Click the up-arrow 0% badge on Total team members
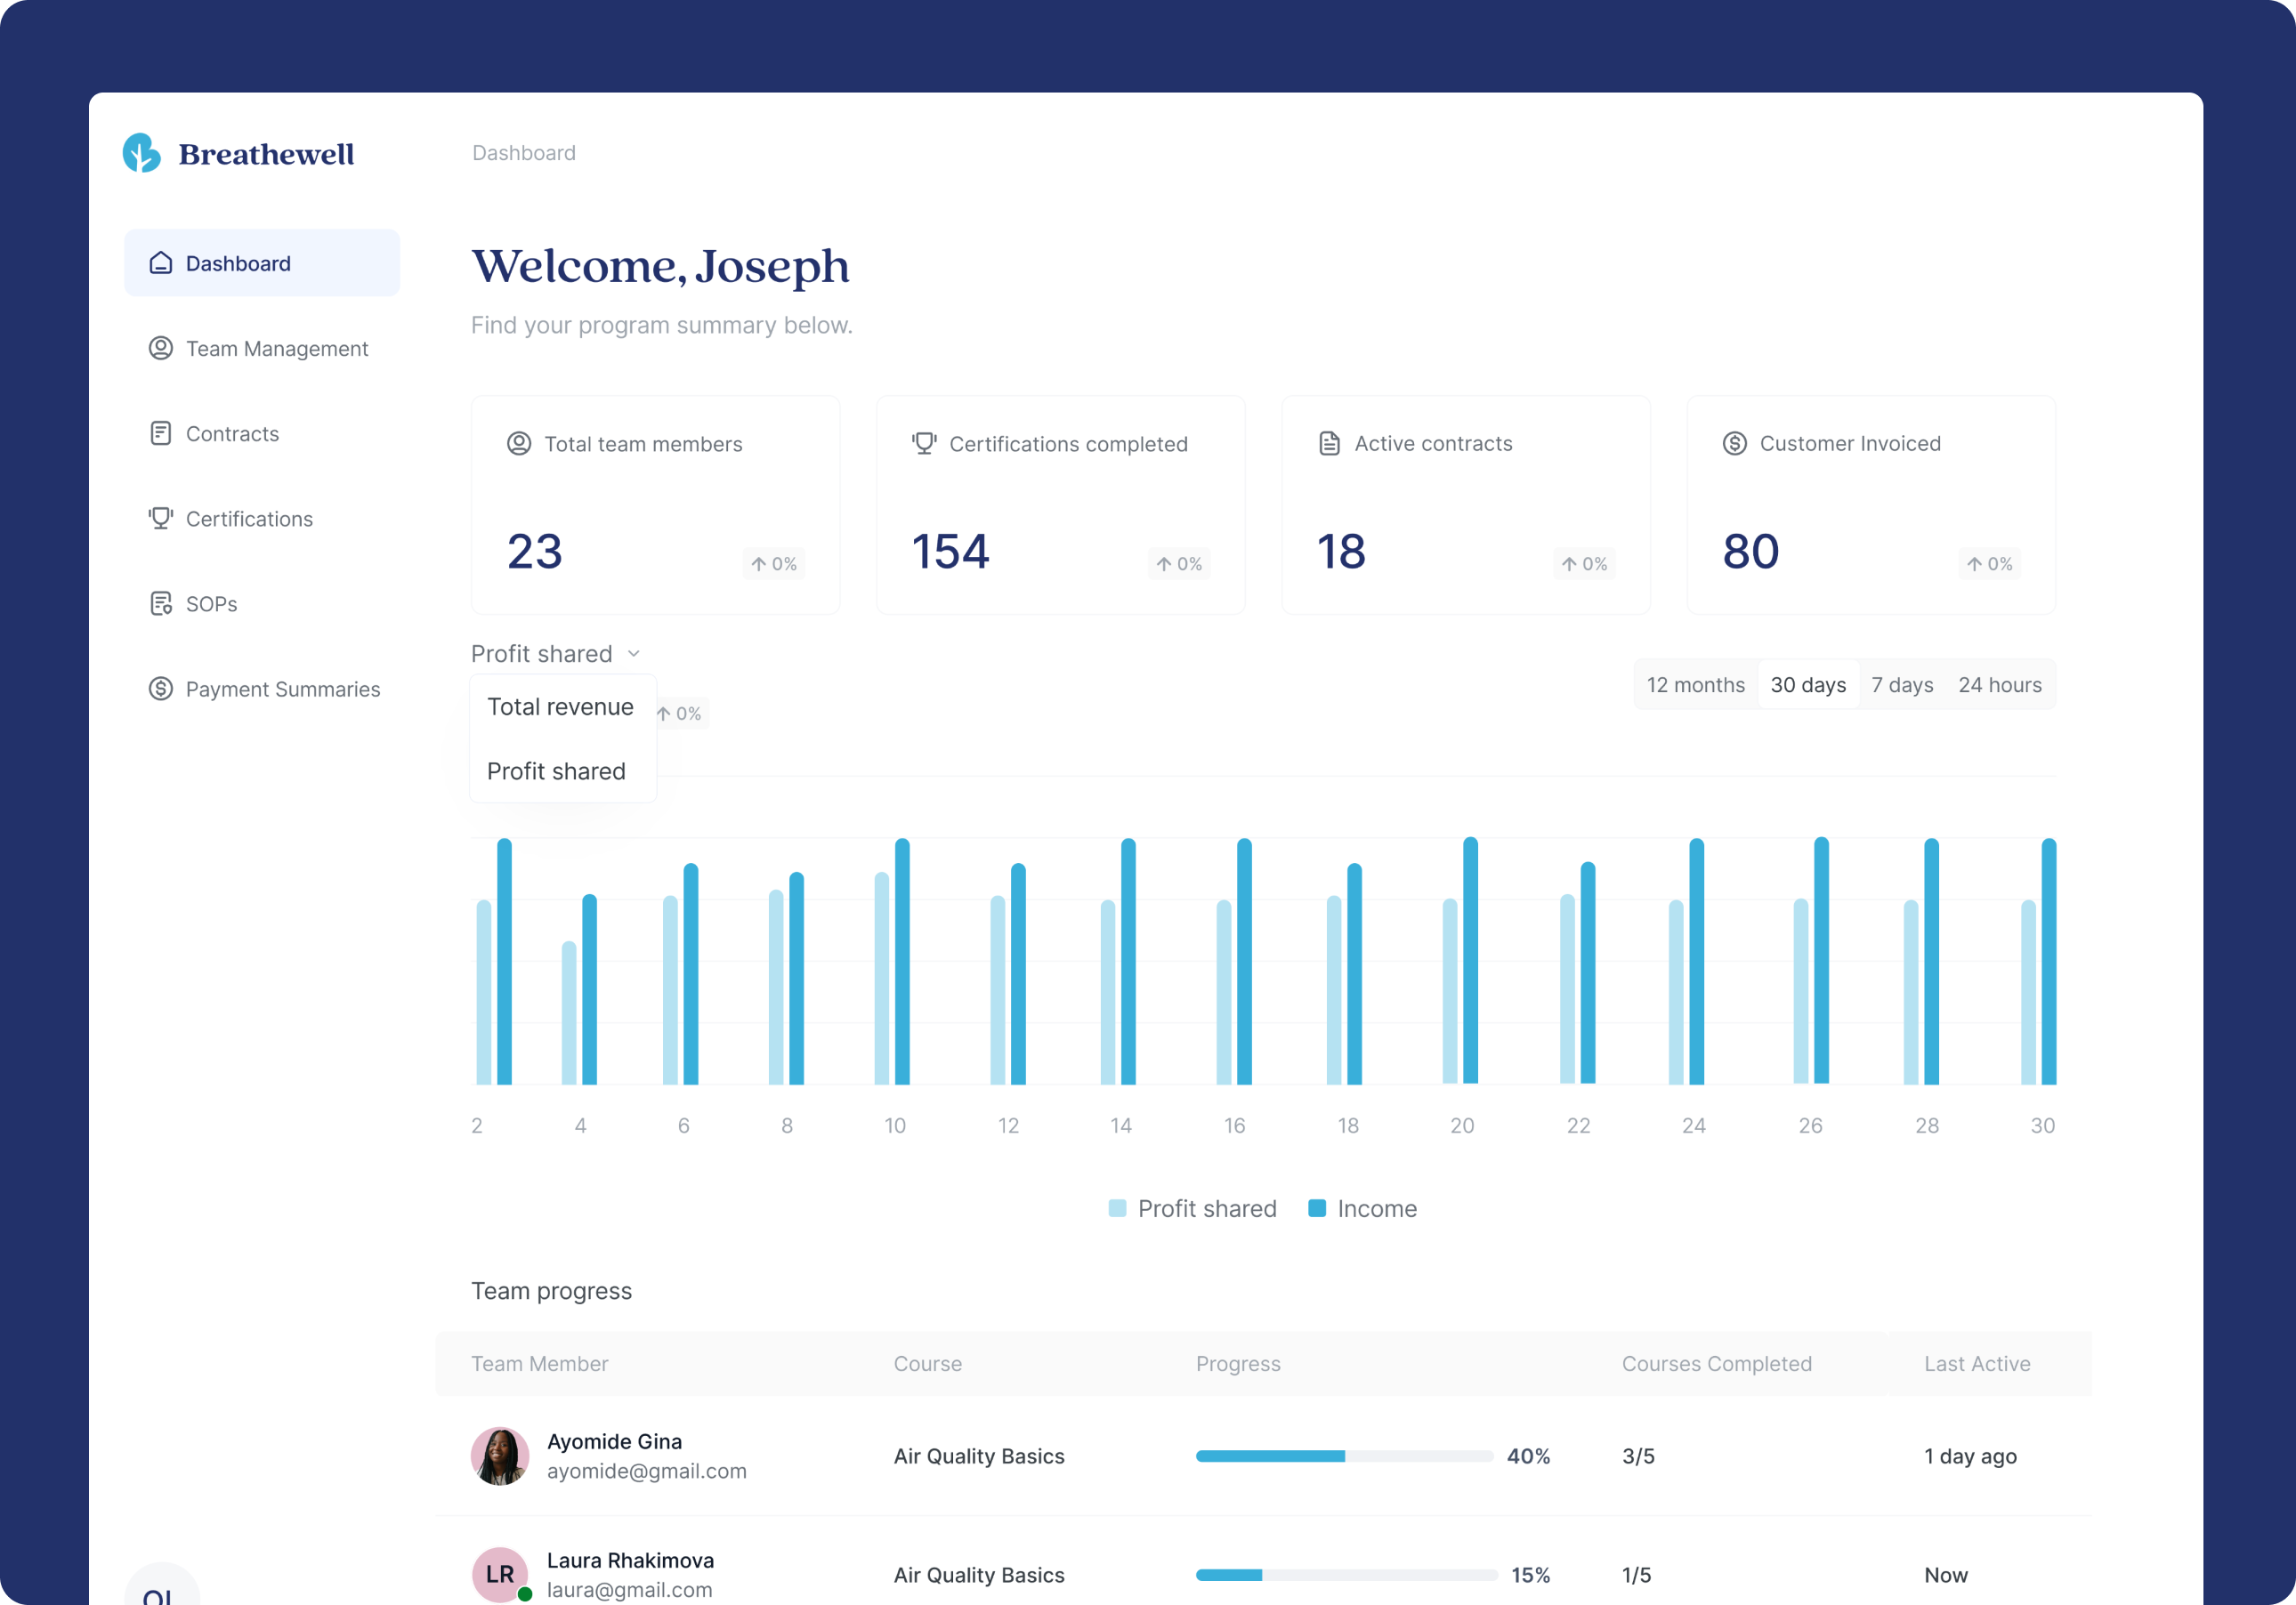The image size is (2296, 1605). [774, 564]
